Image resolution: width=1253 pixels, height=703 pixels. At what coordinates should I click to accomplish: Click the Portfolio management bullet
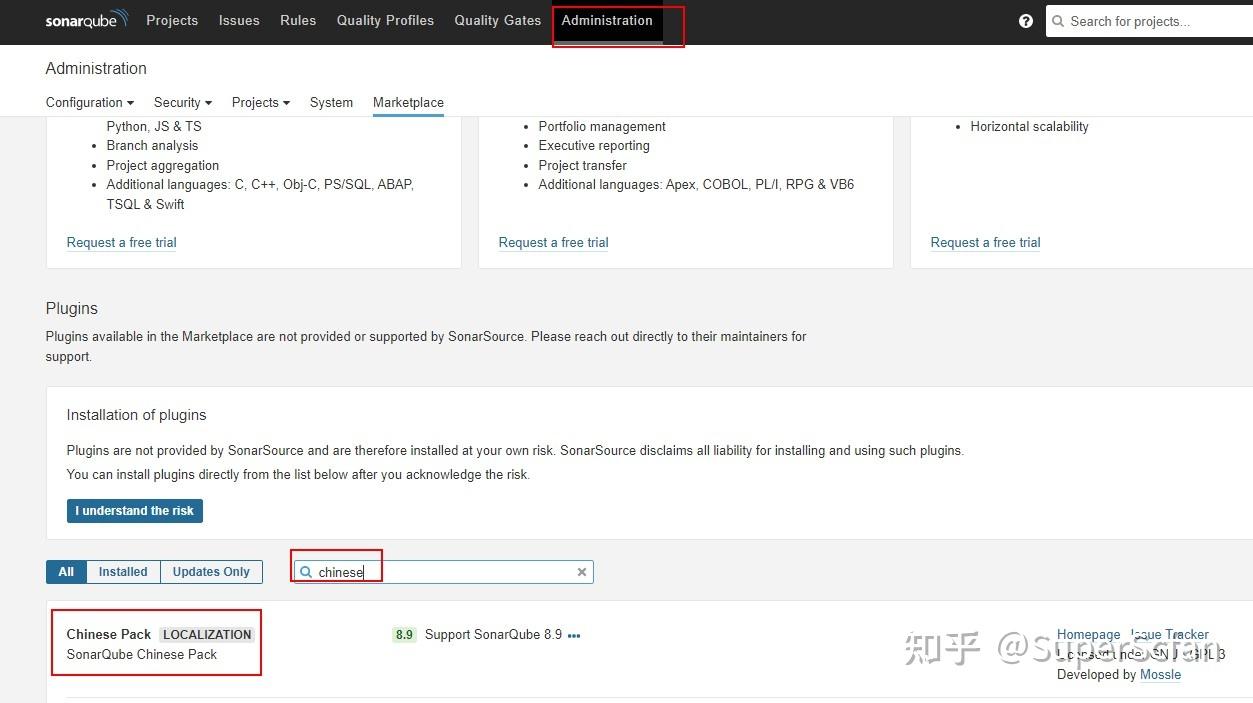click(x=602, y=126)
